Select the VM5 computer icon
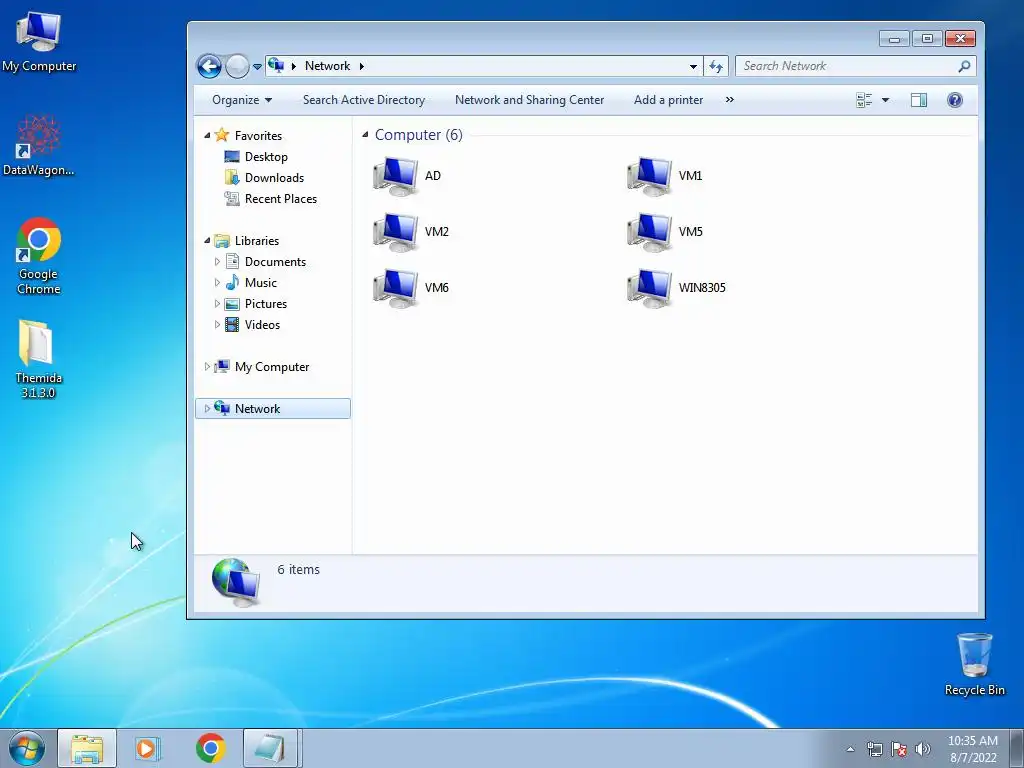The image size is (1024, 768). tap(649, 232)
